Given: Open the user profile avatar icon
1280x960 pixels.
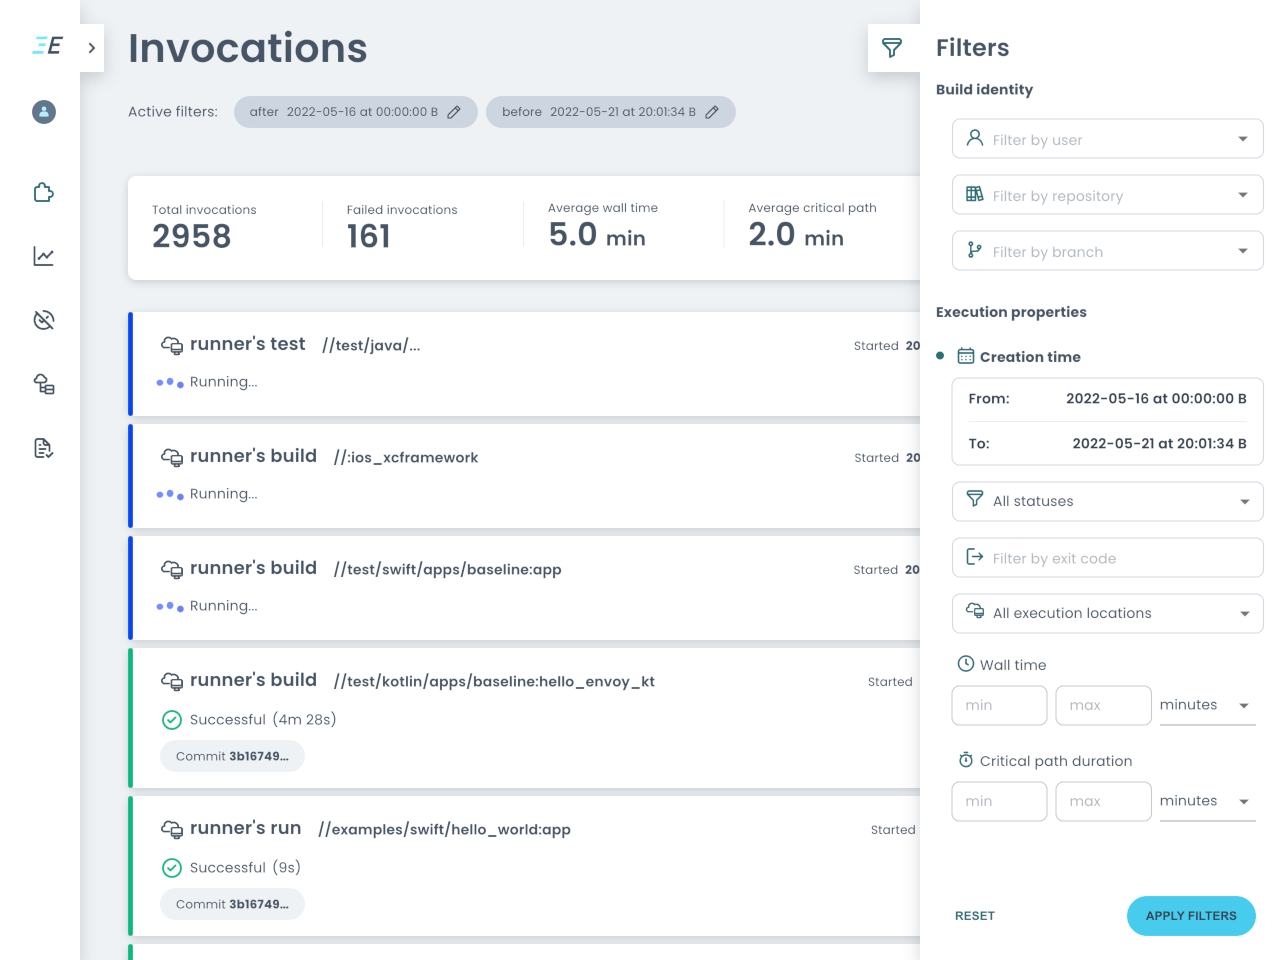Looking at the screenshot, I should [x=44, y=112].
